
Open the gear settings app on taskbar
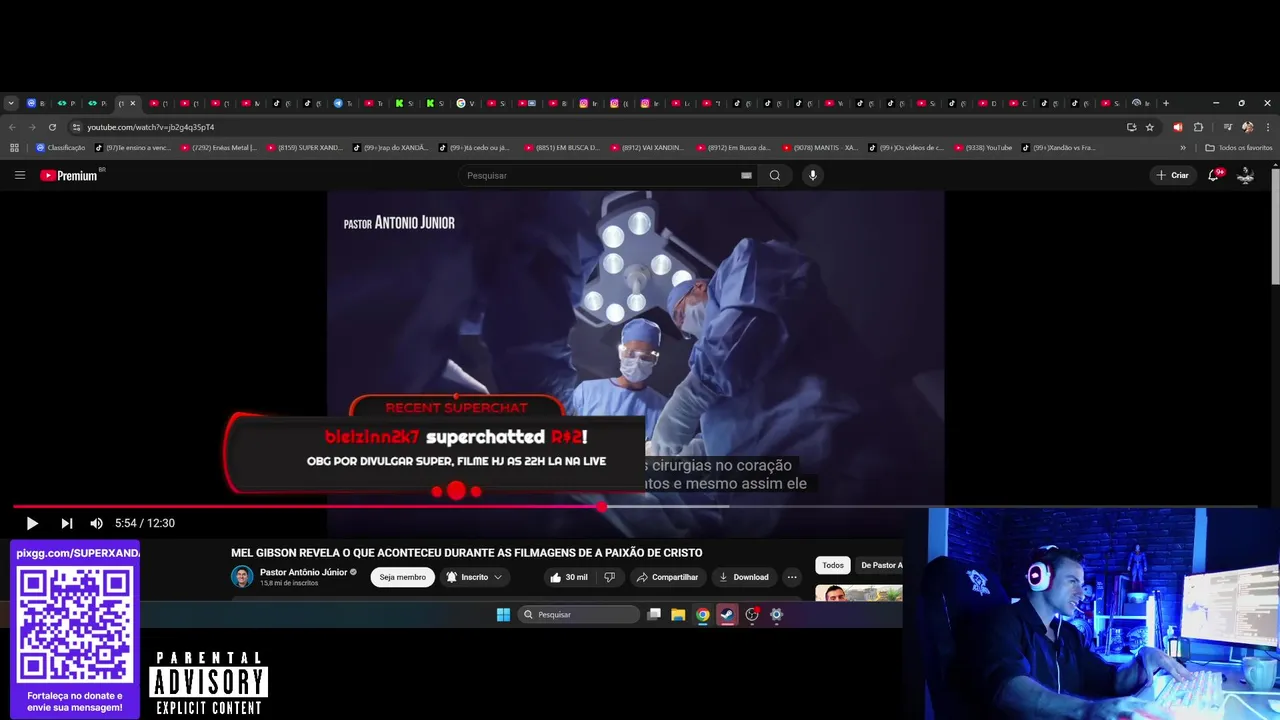pyautogui.click(x=776, y=615)
